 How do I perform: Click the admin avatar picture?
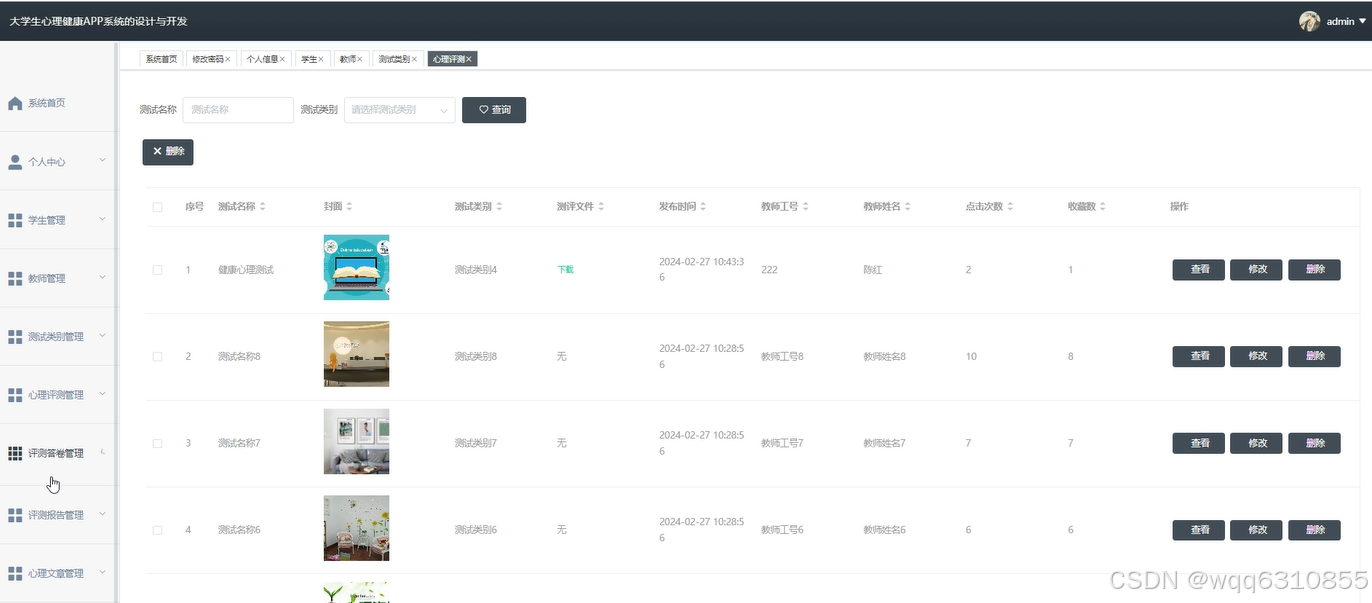[1309, 21]
